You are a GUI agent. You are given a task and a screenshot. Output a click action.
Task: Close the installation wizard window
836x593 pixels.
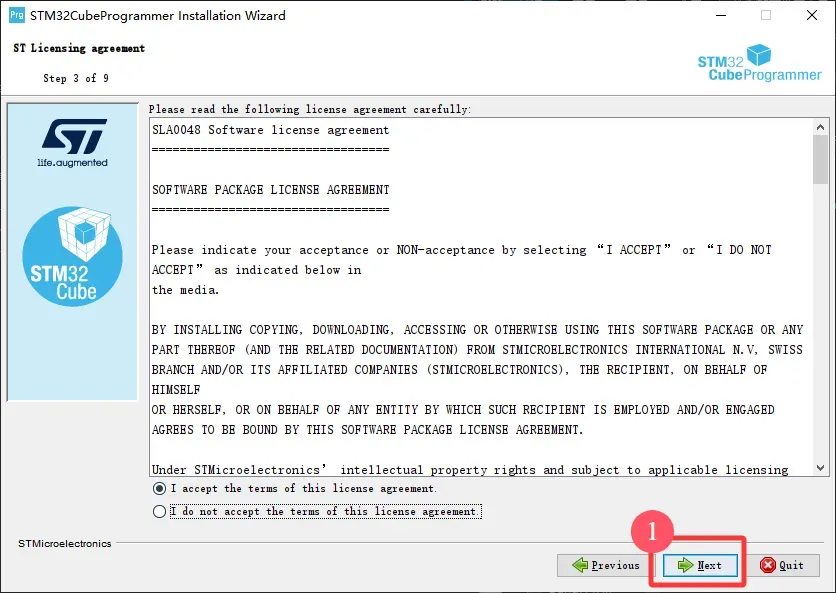pyautogui.click(x=811, y=16)
